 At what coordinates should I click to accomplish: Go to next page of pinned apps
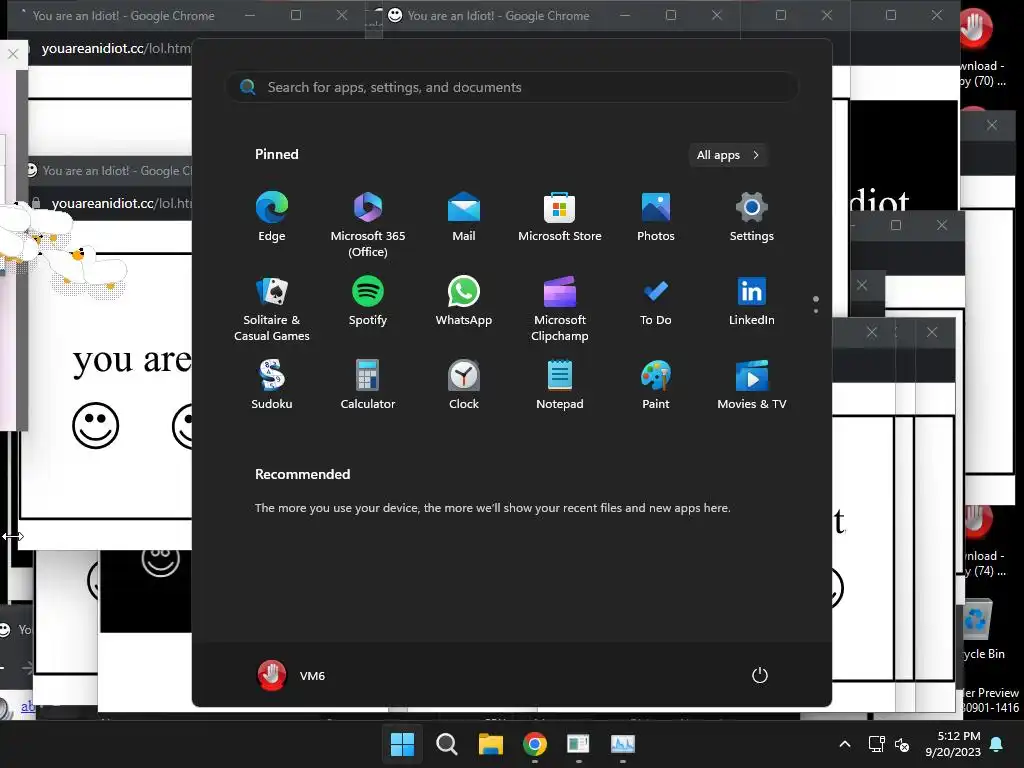pos(816,310)
